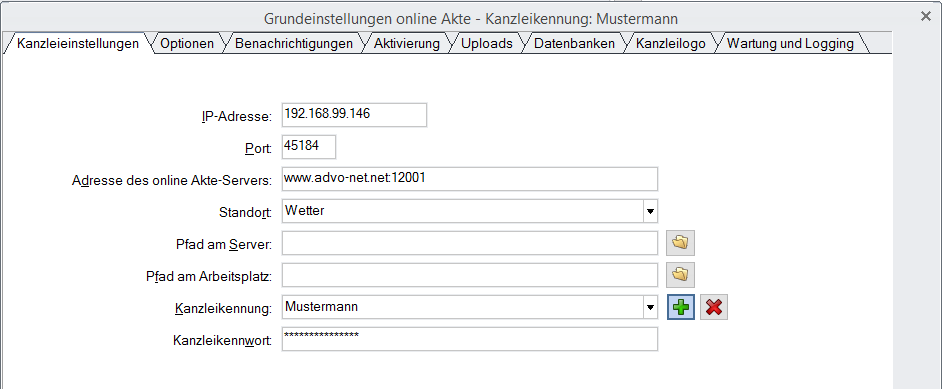This screenshot has height=389, width=942.
Task: Delete Kanzleikennung with the red X icon
Action: 714,307
